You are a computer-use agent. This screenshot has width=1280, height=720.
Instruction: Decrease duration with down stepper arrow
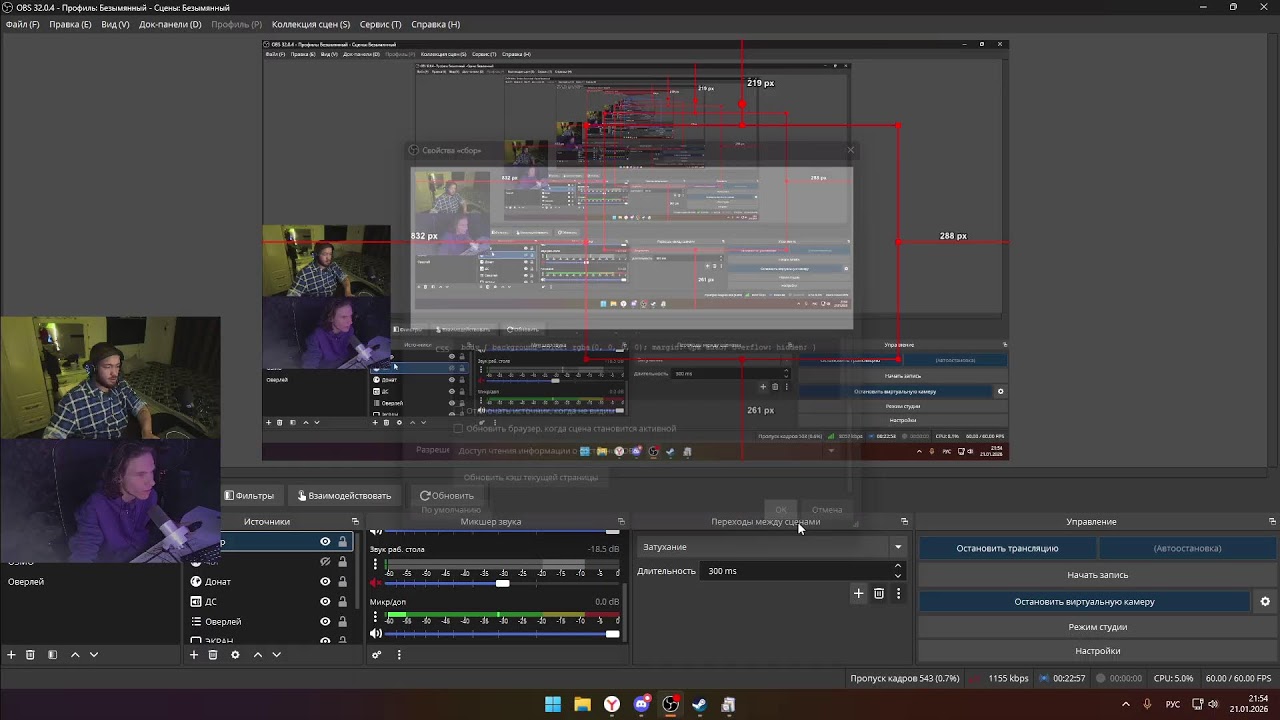[897, 576]
